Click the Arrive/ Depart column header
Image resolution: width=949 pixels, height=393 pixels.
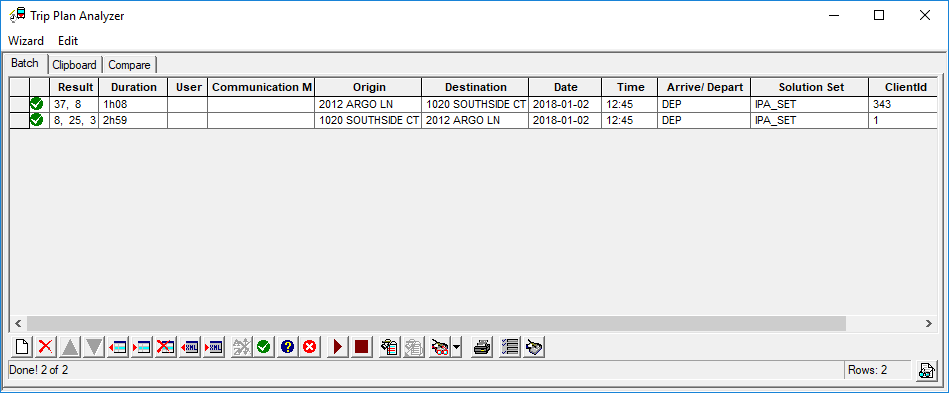click(704, 87)
